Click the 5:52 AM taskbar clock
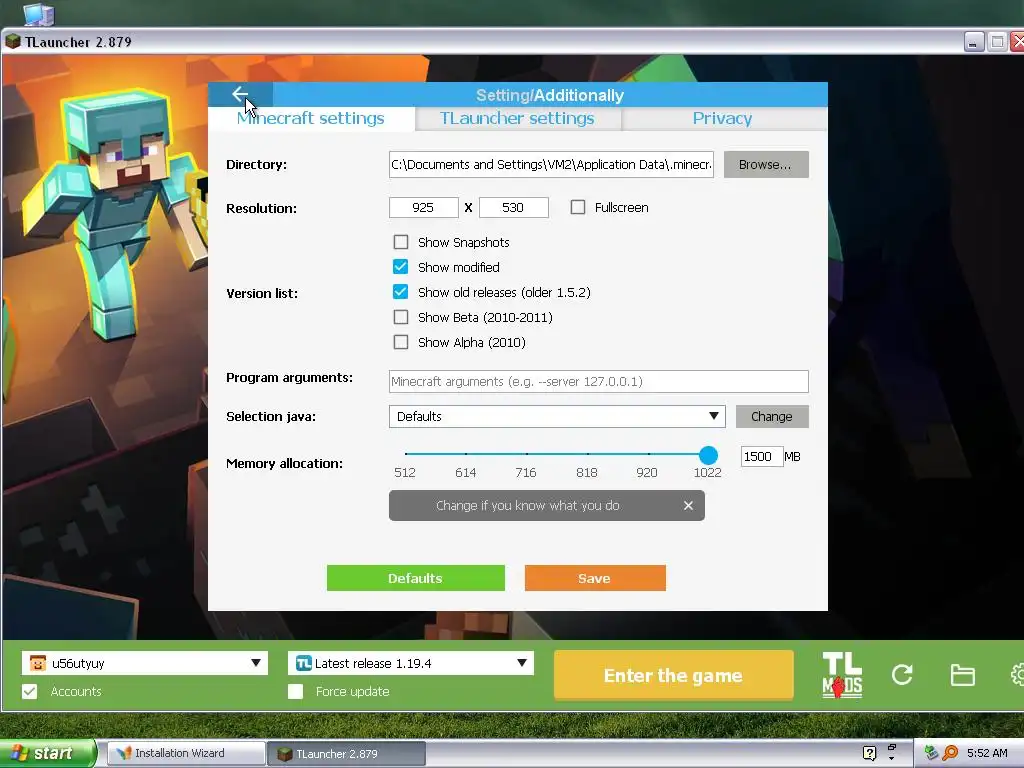Viewport: 1024px width, 768px height. [987, 753]
